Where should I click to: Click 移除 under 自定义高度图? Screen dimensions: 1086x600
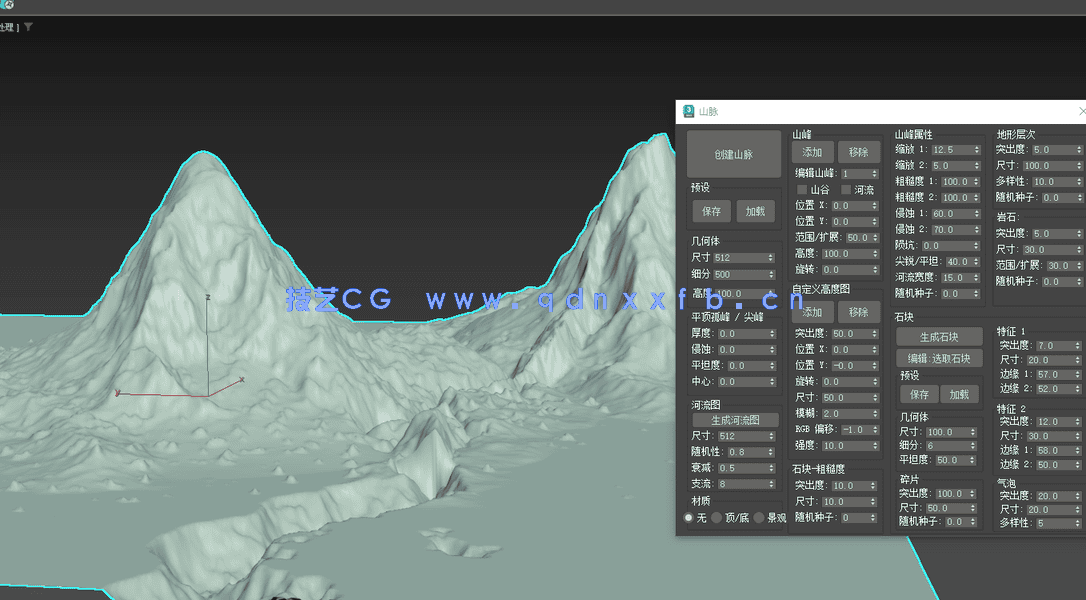[x=857, y=312]
